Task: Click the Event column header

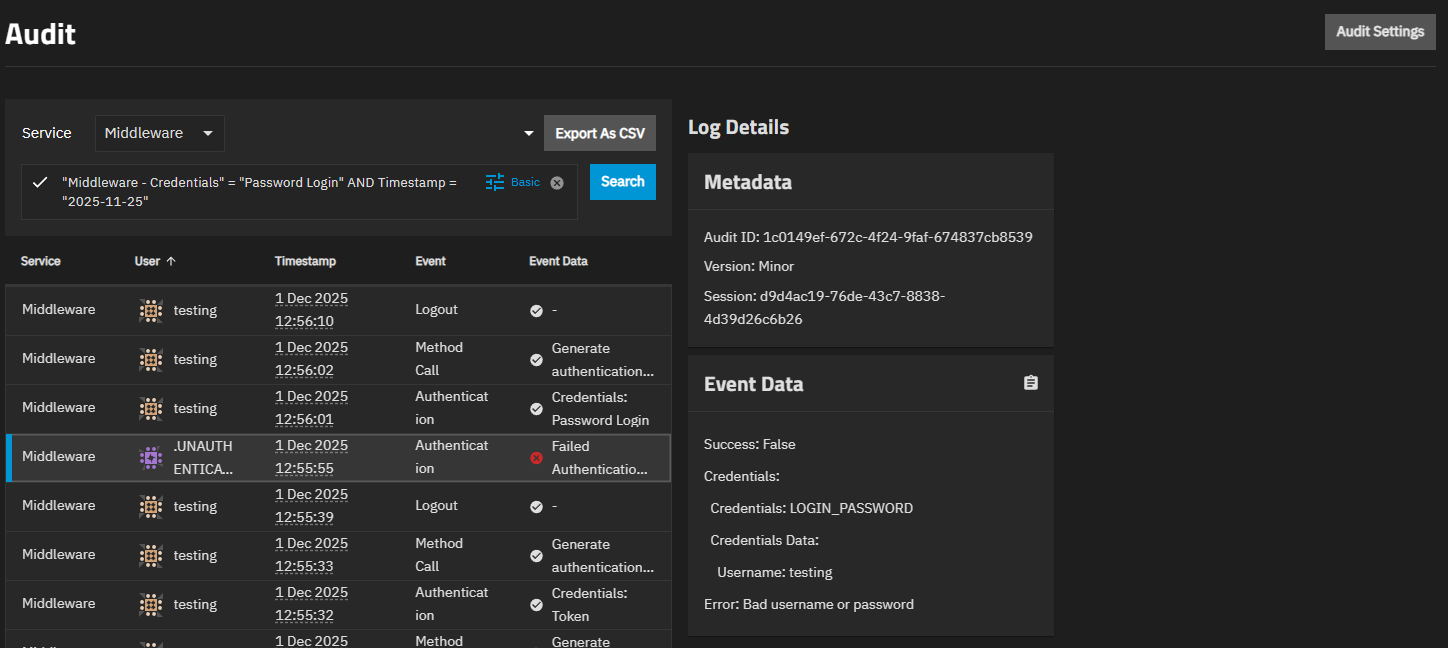Action: point(430,261)
